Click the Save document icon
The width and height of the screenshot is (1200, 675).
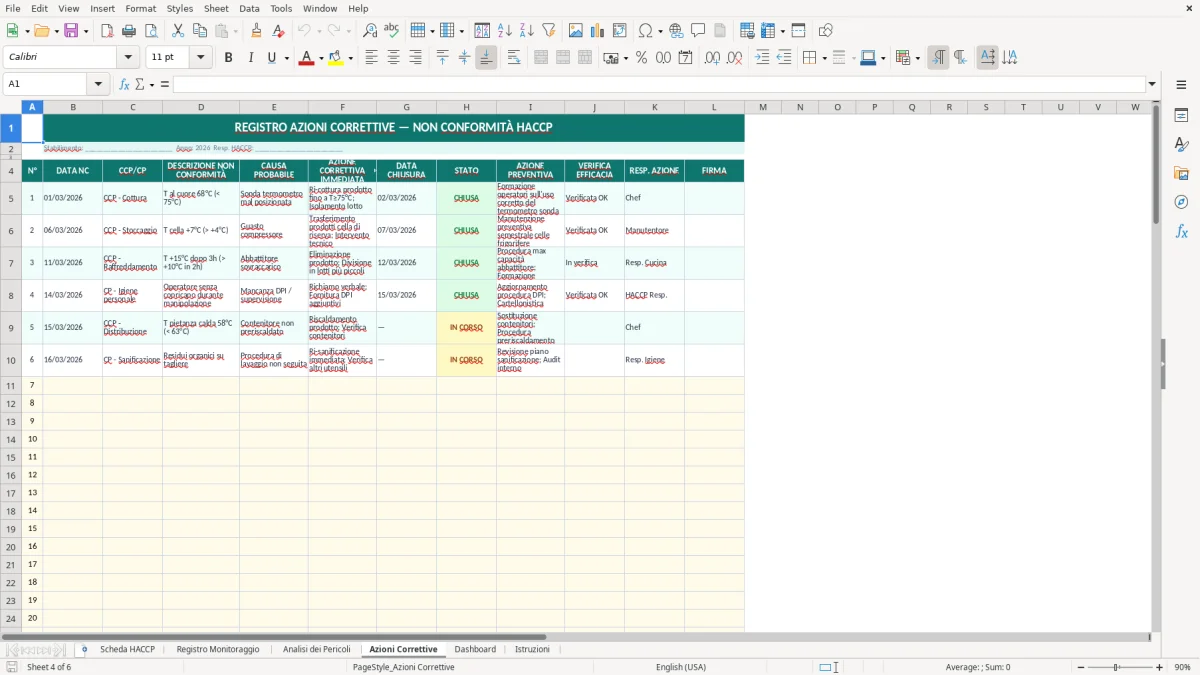pos(71,31)
